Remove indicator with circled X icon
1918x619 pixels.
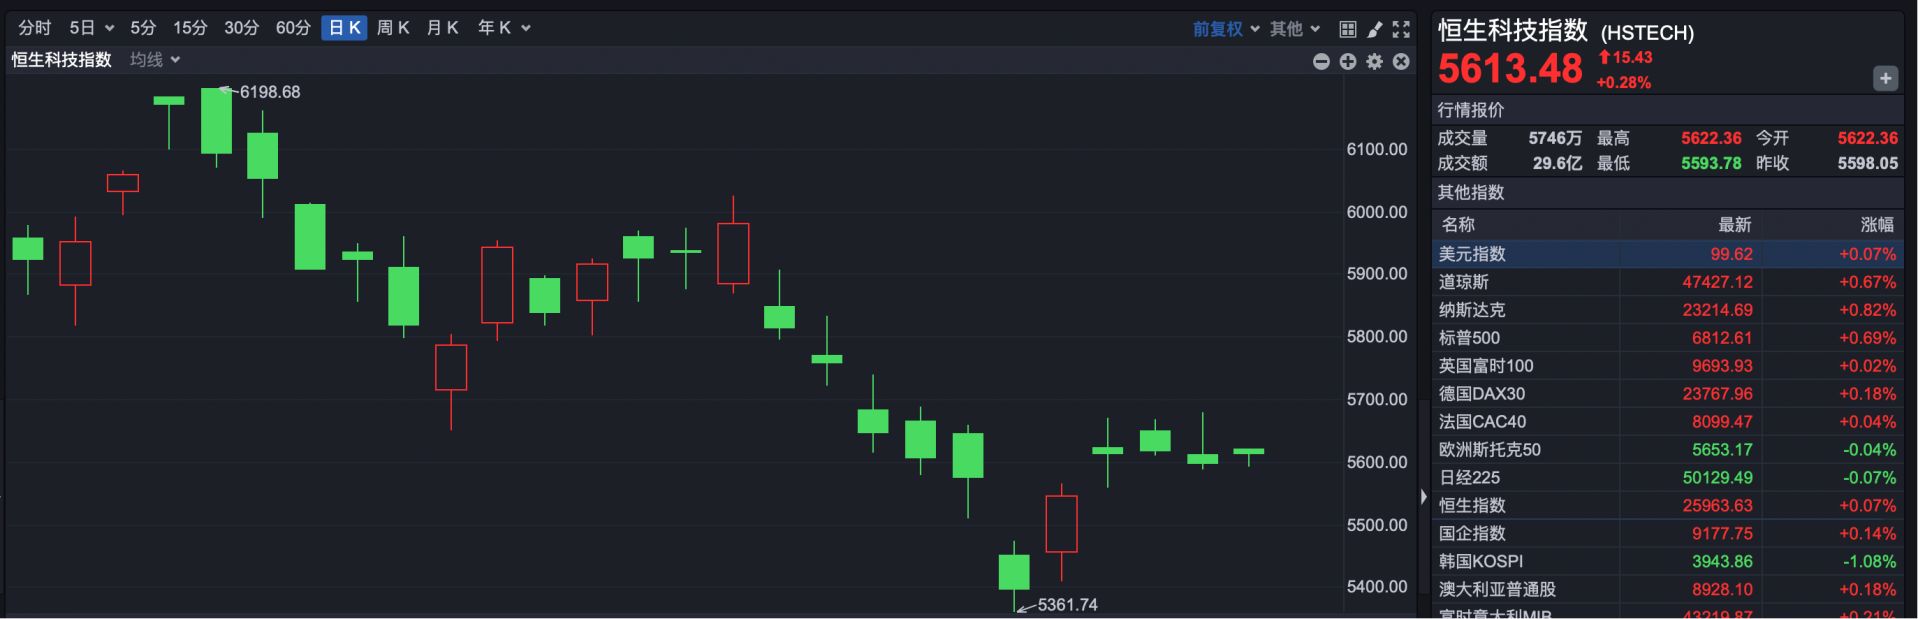click(x=1401, y=62)
